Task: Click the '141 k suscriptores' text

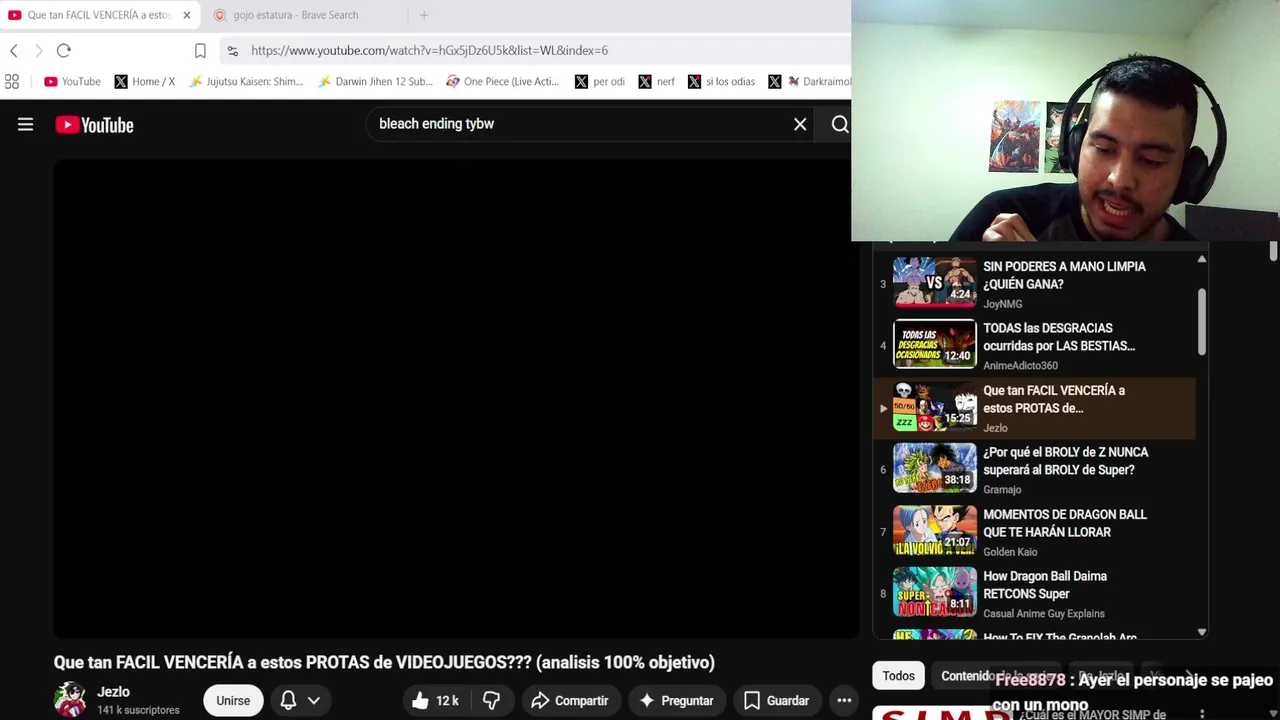Action: tap(138, 710)
